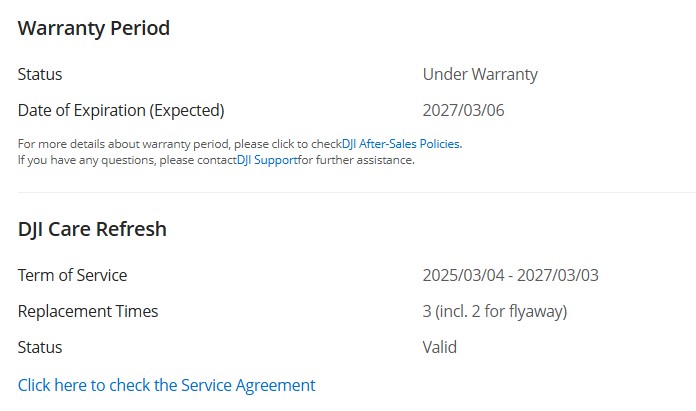Open the DJI After-Sales Policies link
The height and width of the screenshot is (411, 696).
coord(401,144)
